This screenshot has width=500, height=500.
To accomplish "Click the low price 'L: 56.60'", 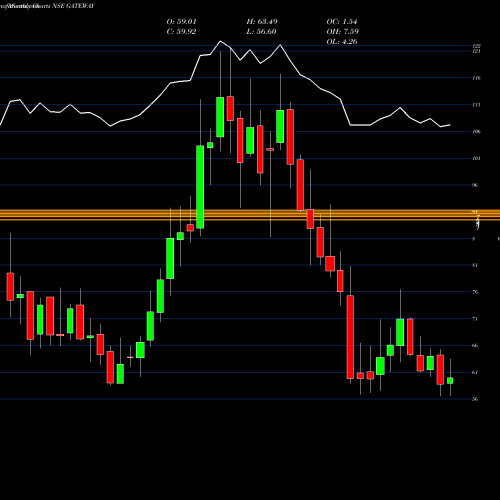I will coord(261,32).
